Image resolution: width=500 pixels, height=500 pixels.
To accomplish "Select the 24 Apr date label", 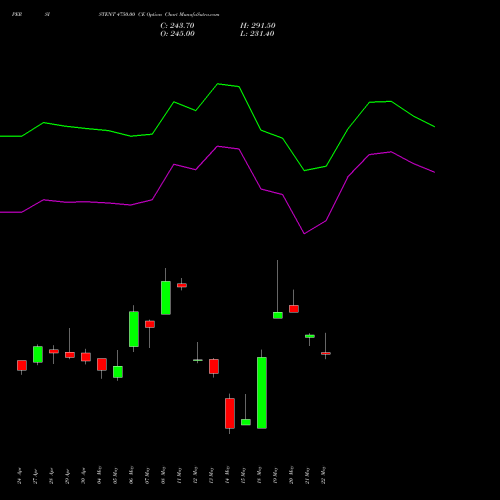I will pyautogui.click(x=19, y=476).
